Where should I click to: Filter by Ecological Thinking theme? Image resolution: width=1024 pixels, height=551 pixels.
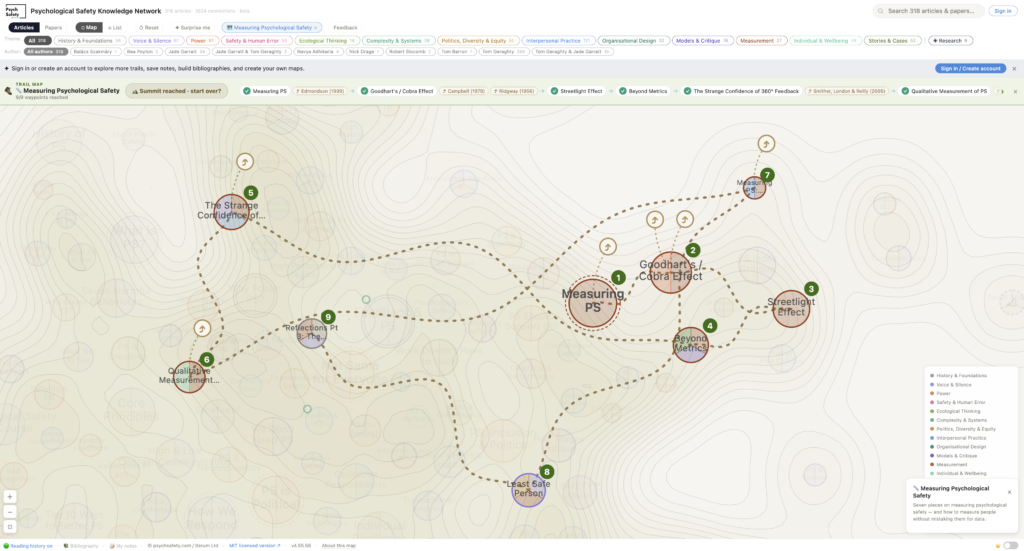(327, 40)
